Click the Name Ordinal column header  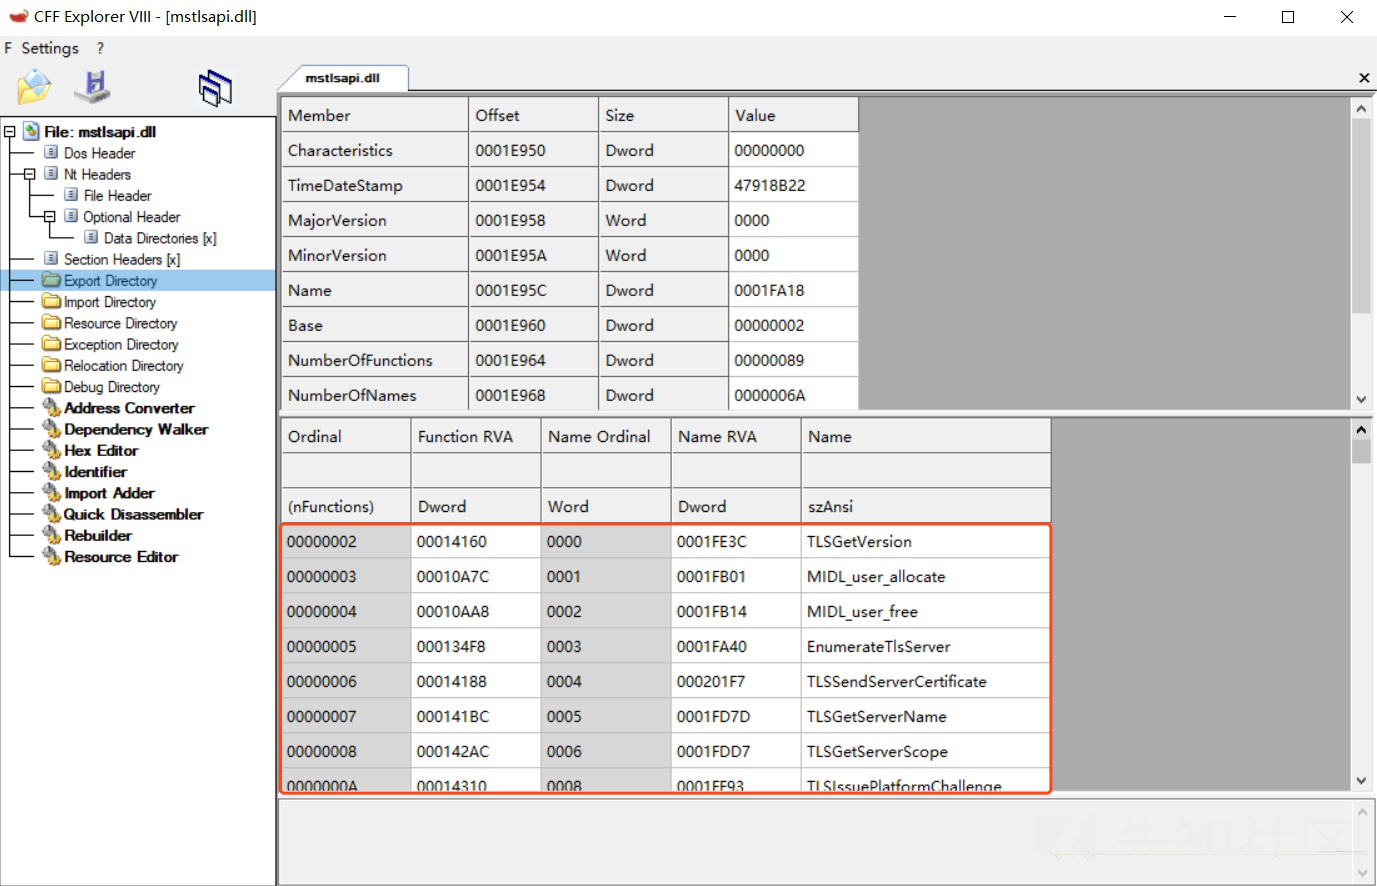[606, 436]
